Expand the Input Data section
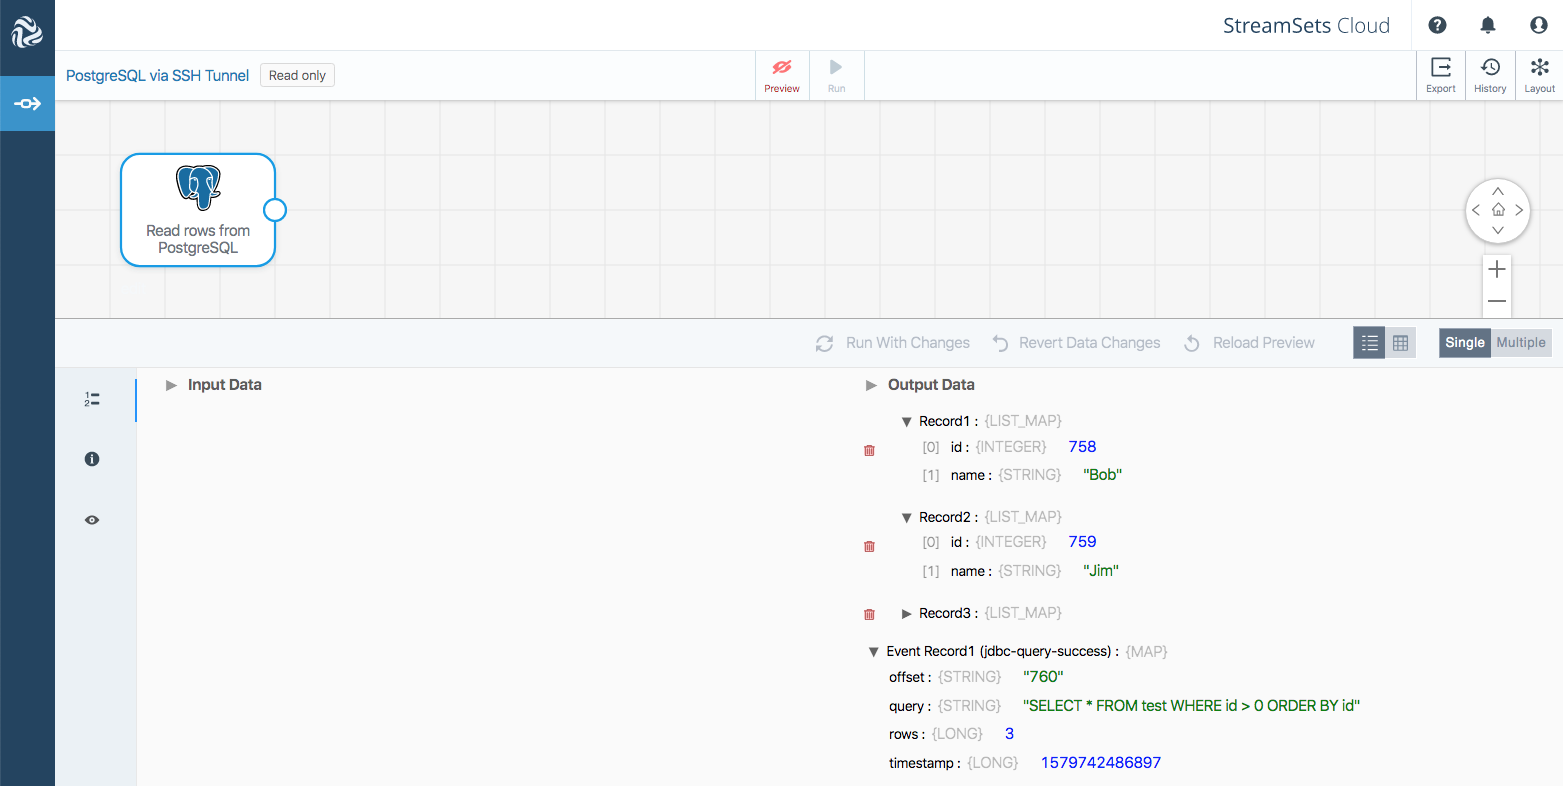 [x=171, y=385]
